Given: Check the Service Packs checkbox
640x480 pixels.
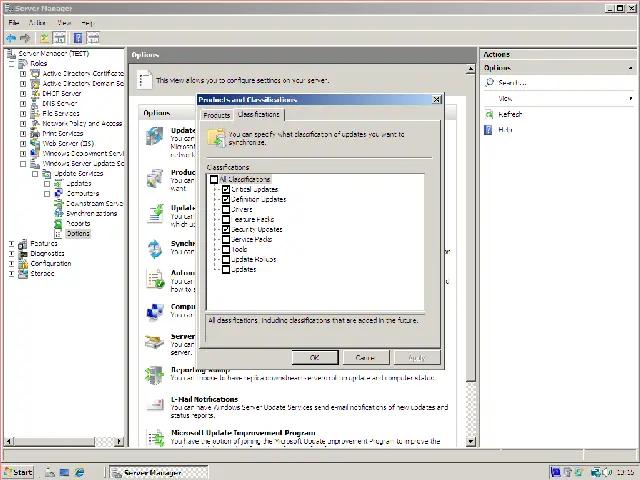Looking at the screenshot, I should pos(226,239).
